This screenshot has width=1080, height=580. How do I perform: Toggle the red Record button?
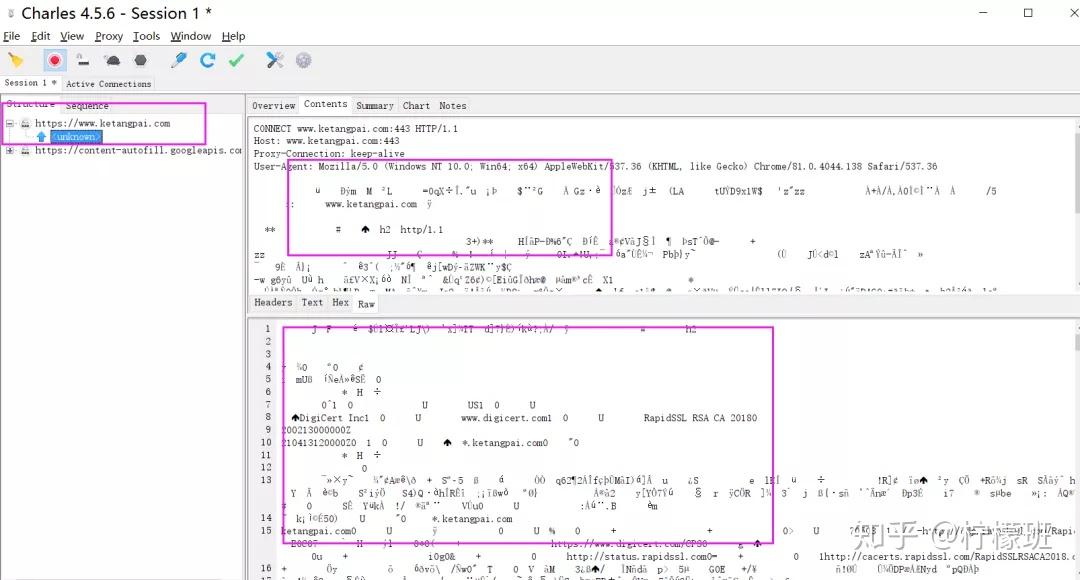click(x=54, y=61)
